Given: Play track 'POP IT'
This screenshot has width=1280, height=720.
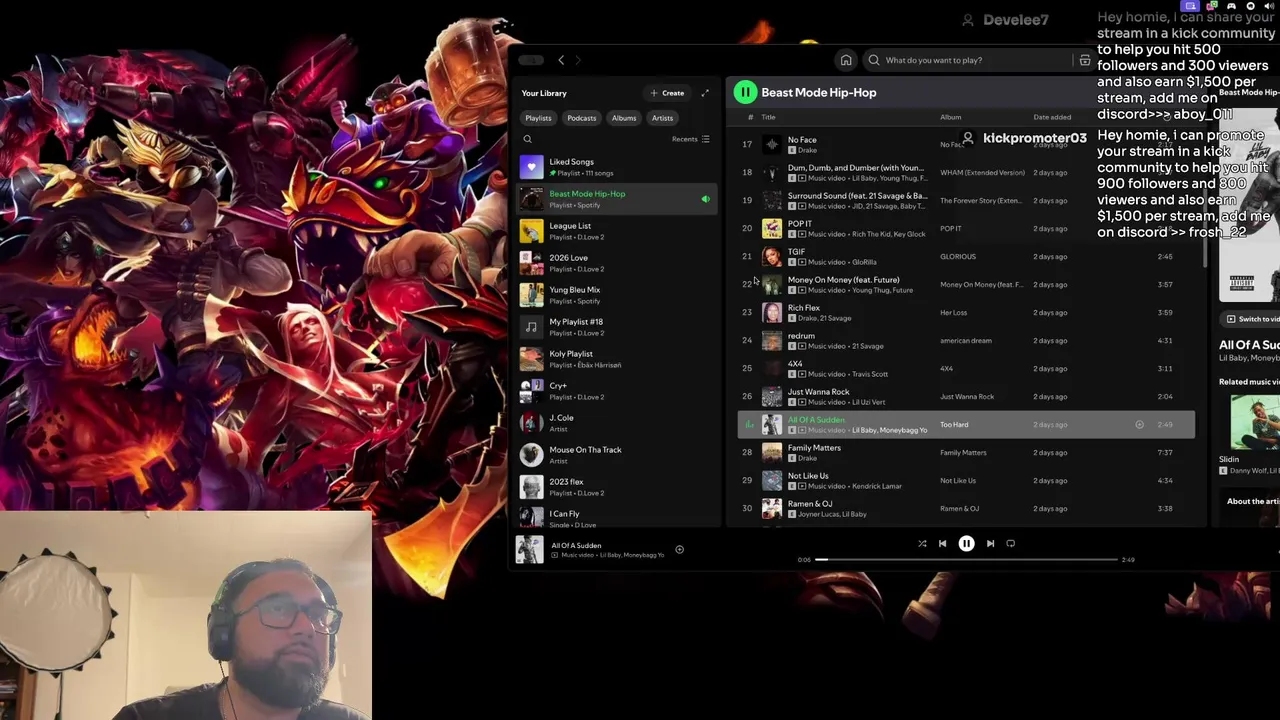Looking at the screenshot, I should coord(966,228).
